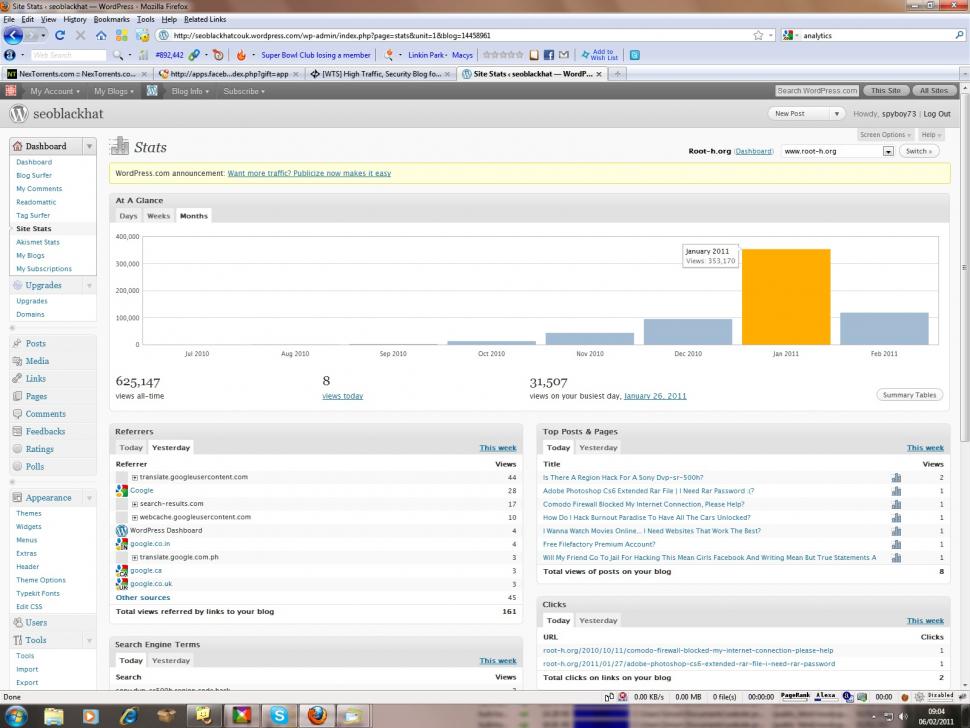The image size is (970, 728).
Task: Open the Bookmarks menu in Firefox
Action: [111, 19]
